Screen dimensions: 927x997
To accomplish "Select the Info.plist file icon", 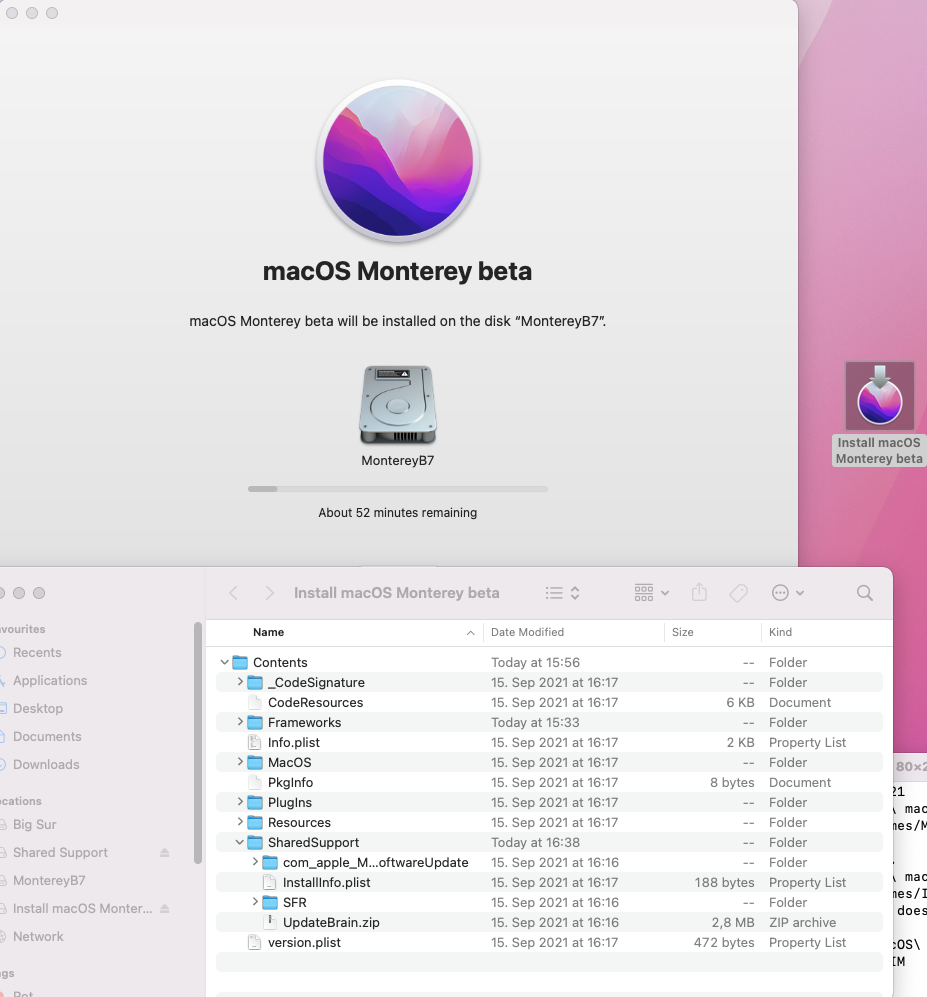I will 255,743.
